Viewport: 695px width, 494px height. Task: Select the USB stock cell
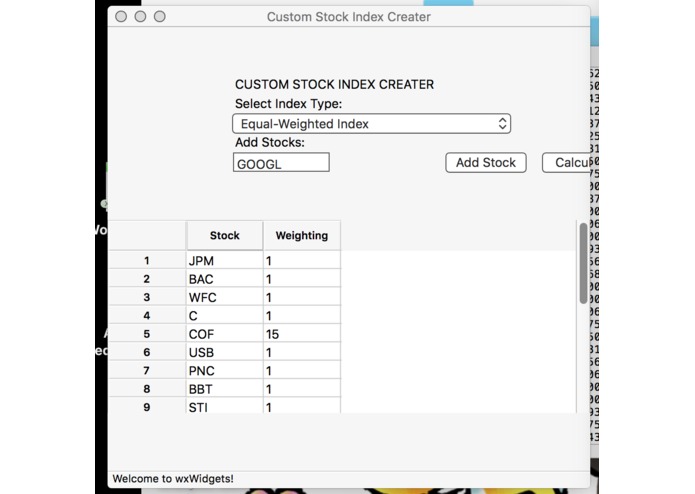(225, 352)
